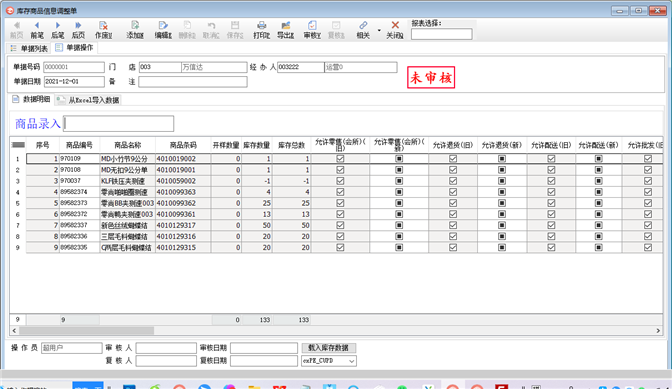Image resolution: width=672 pixels, height=389 pixels.
Task: Click the 经办人 code field 003222
Action: (x=300, y=67)
